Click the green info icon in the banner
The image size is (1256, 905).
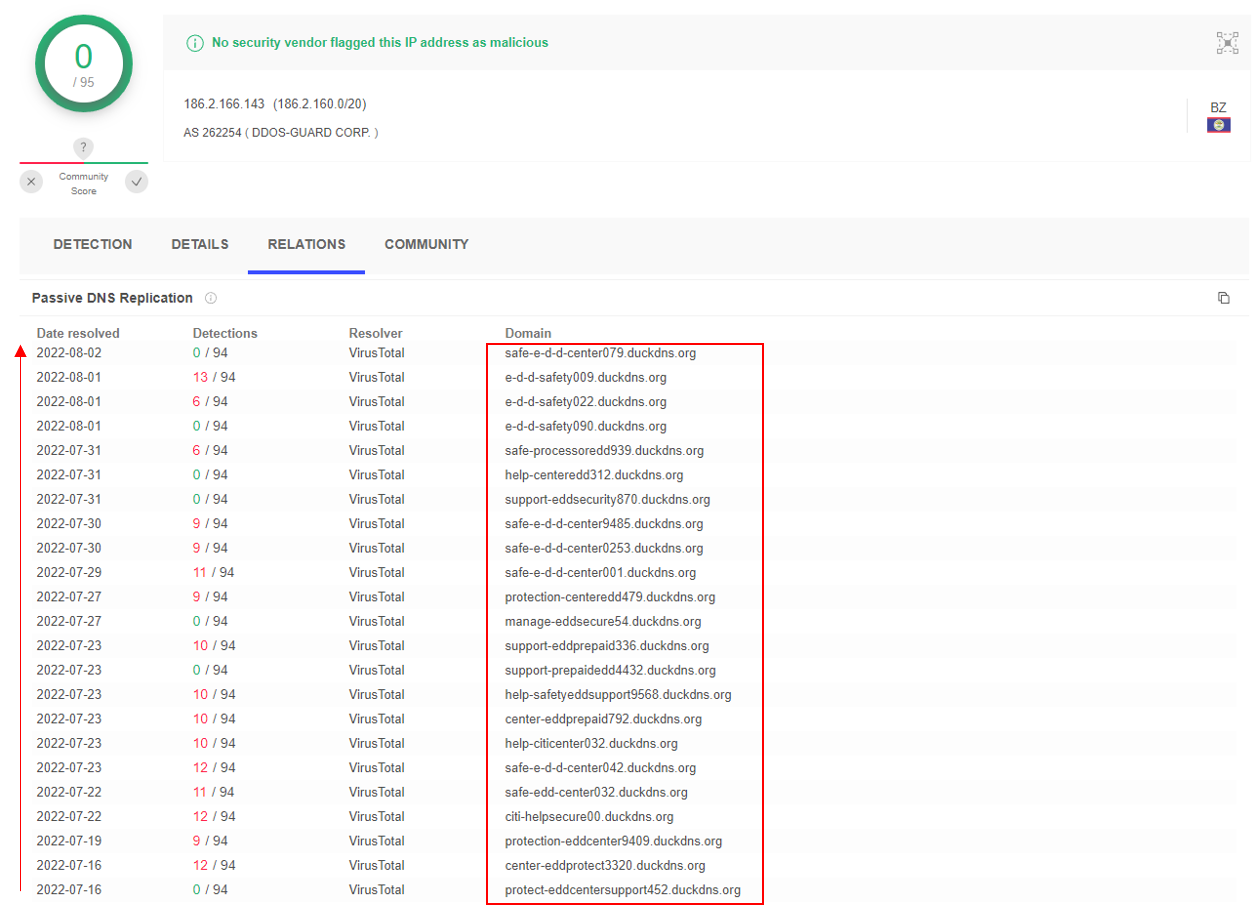click(x=195, y=43)
